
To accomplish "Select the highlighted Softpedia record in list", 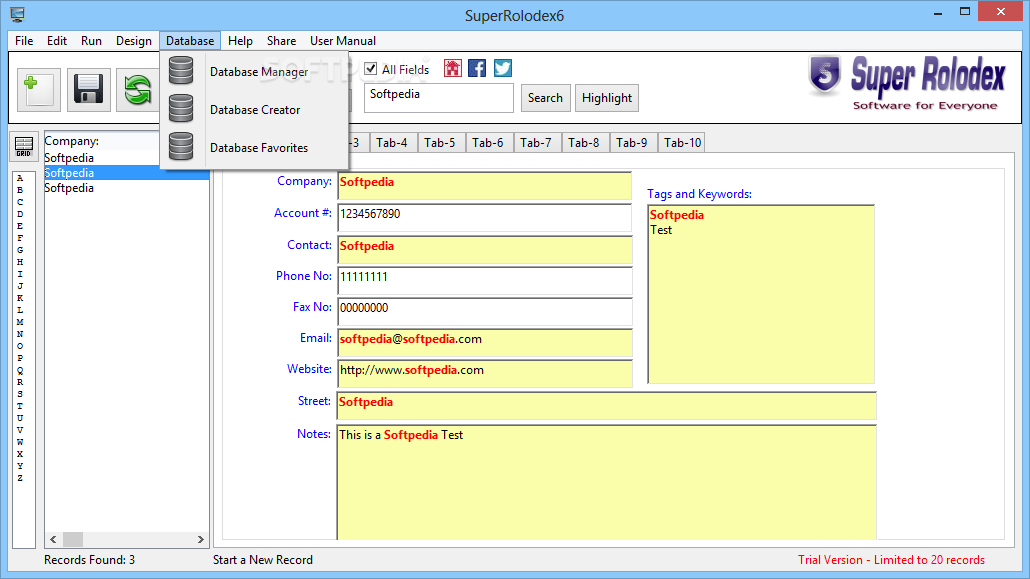I will coord(126,173).
